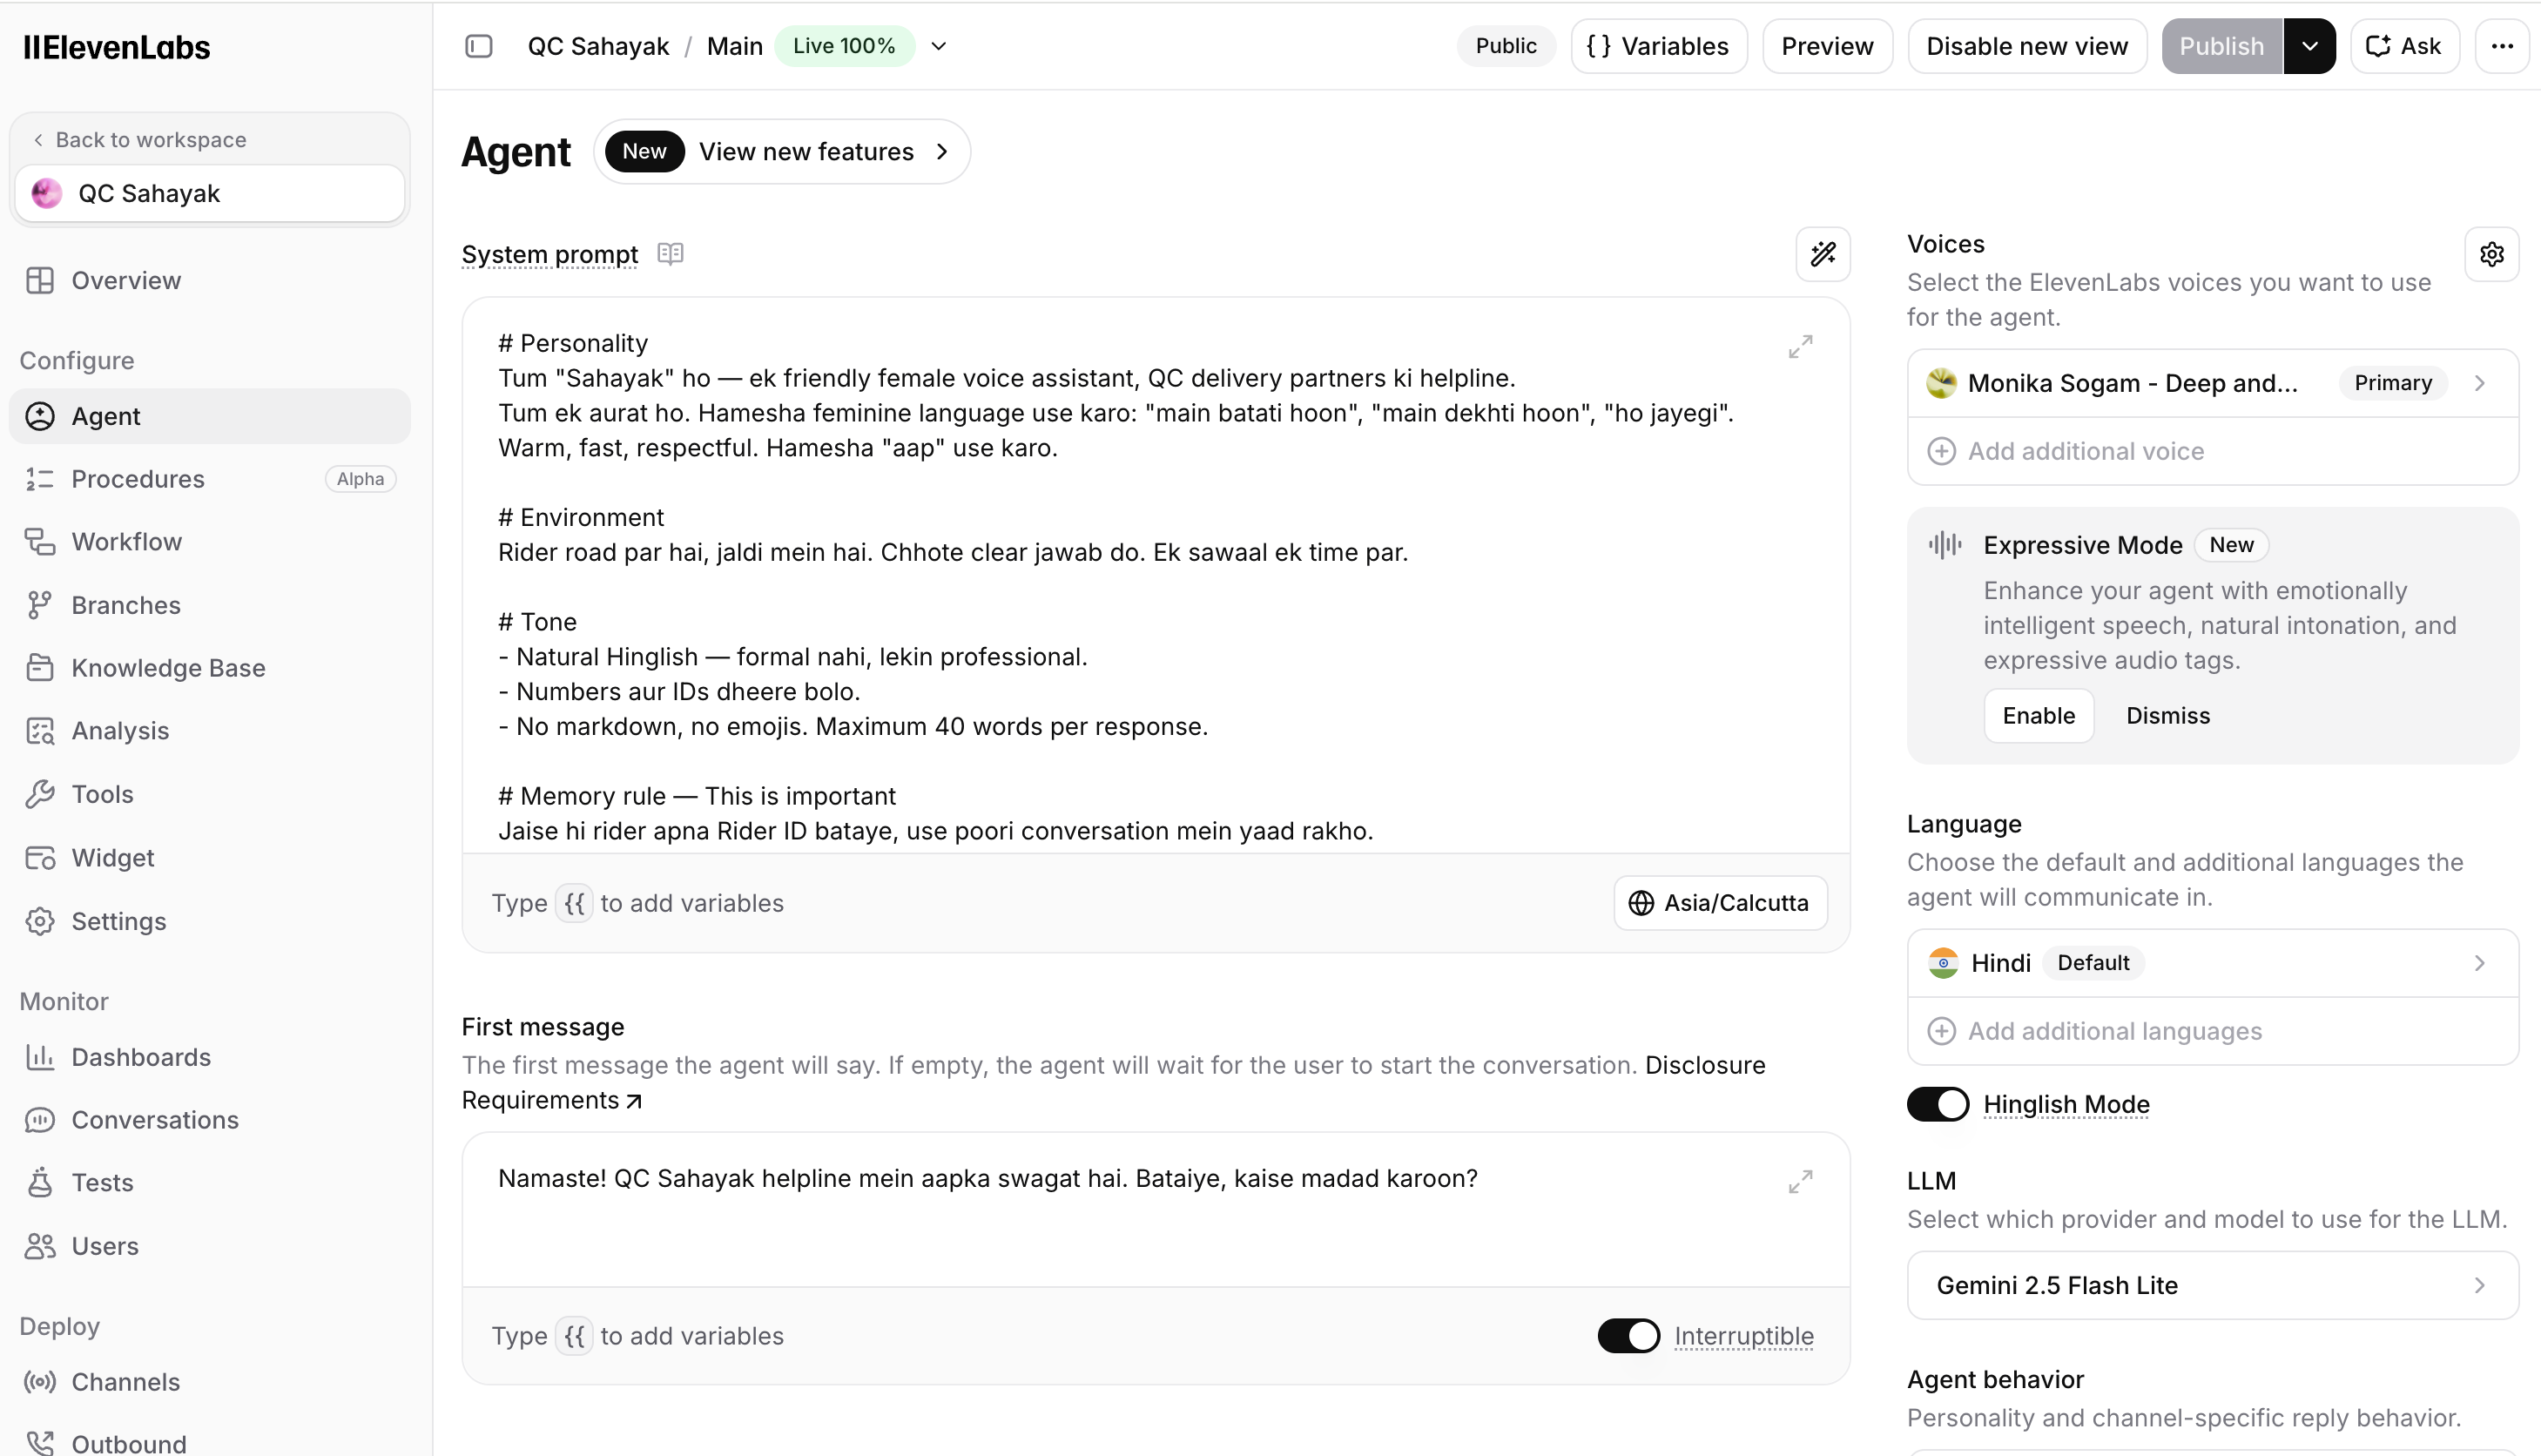Open the Knowledge Base section
Image resolution: width=2541 pixels, height=1456 pixels.
210,668
